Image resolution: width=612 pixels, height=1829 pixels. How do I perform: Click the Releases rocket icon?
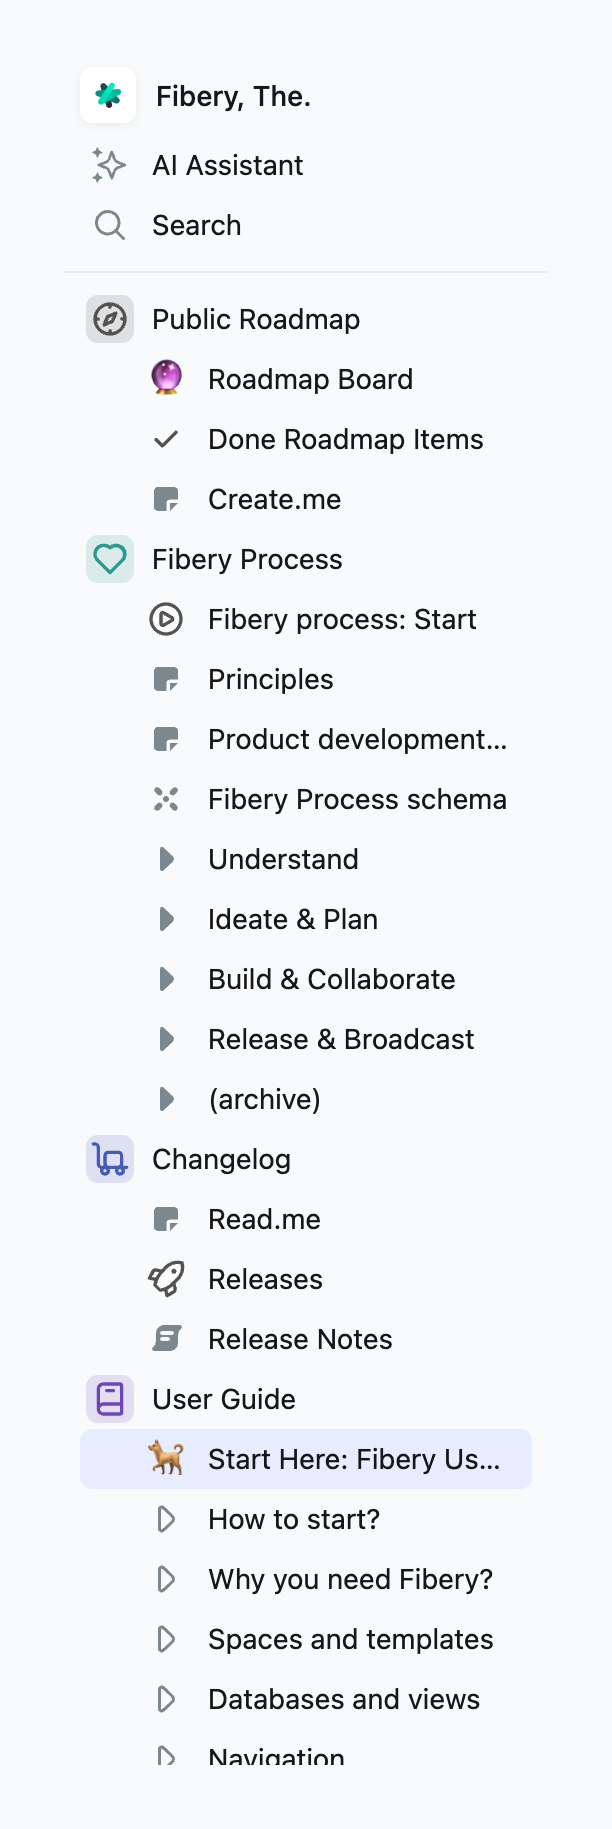167,1279
